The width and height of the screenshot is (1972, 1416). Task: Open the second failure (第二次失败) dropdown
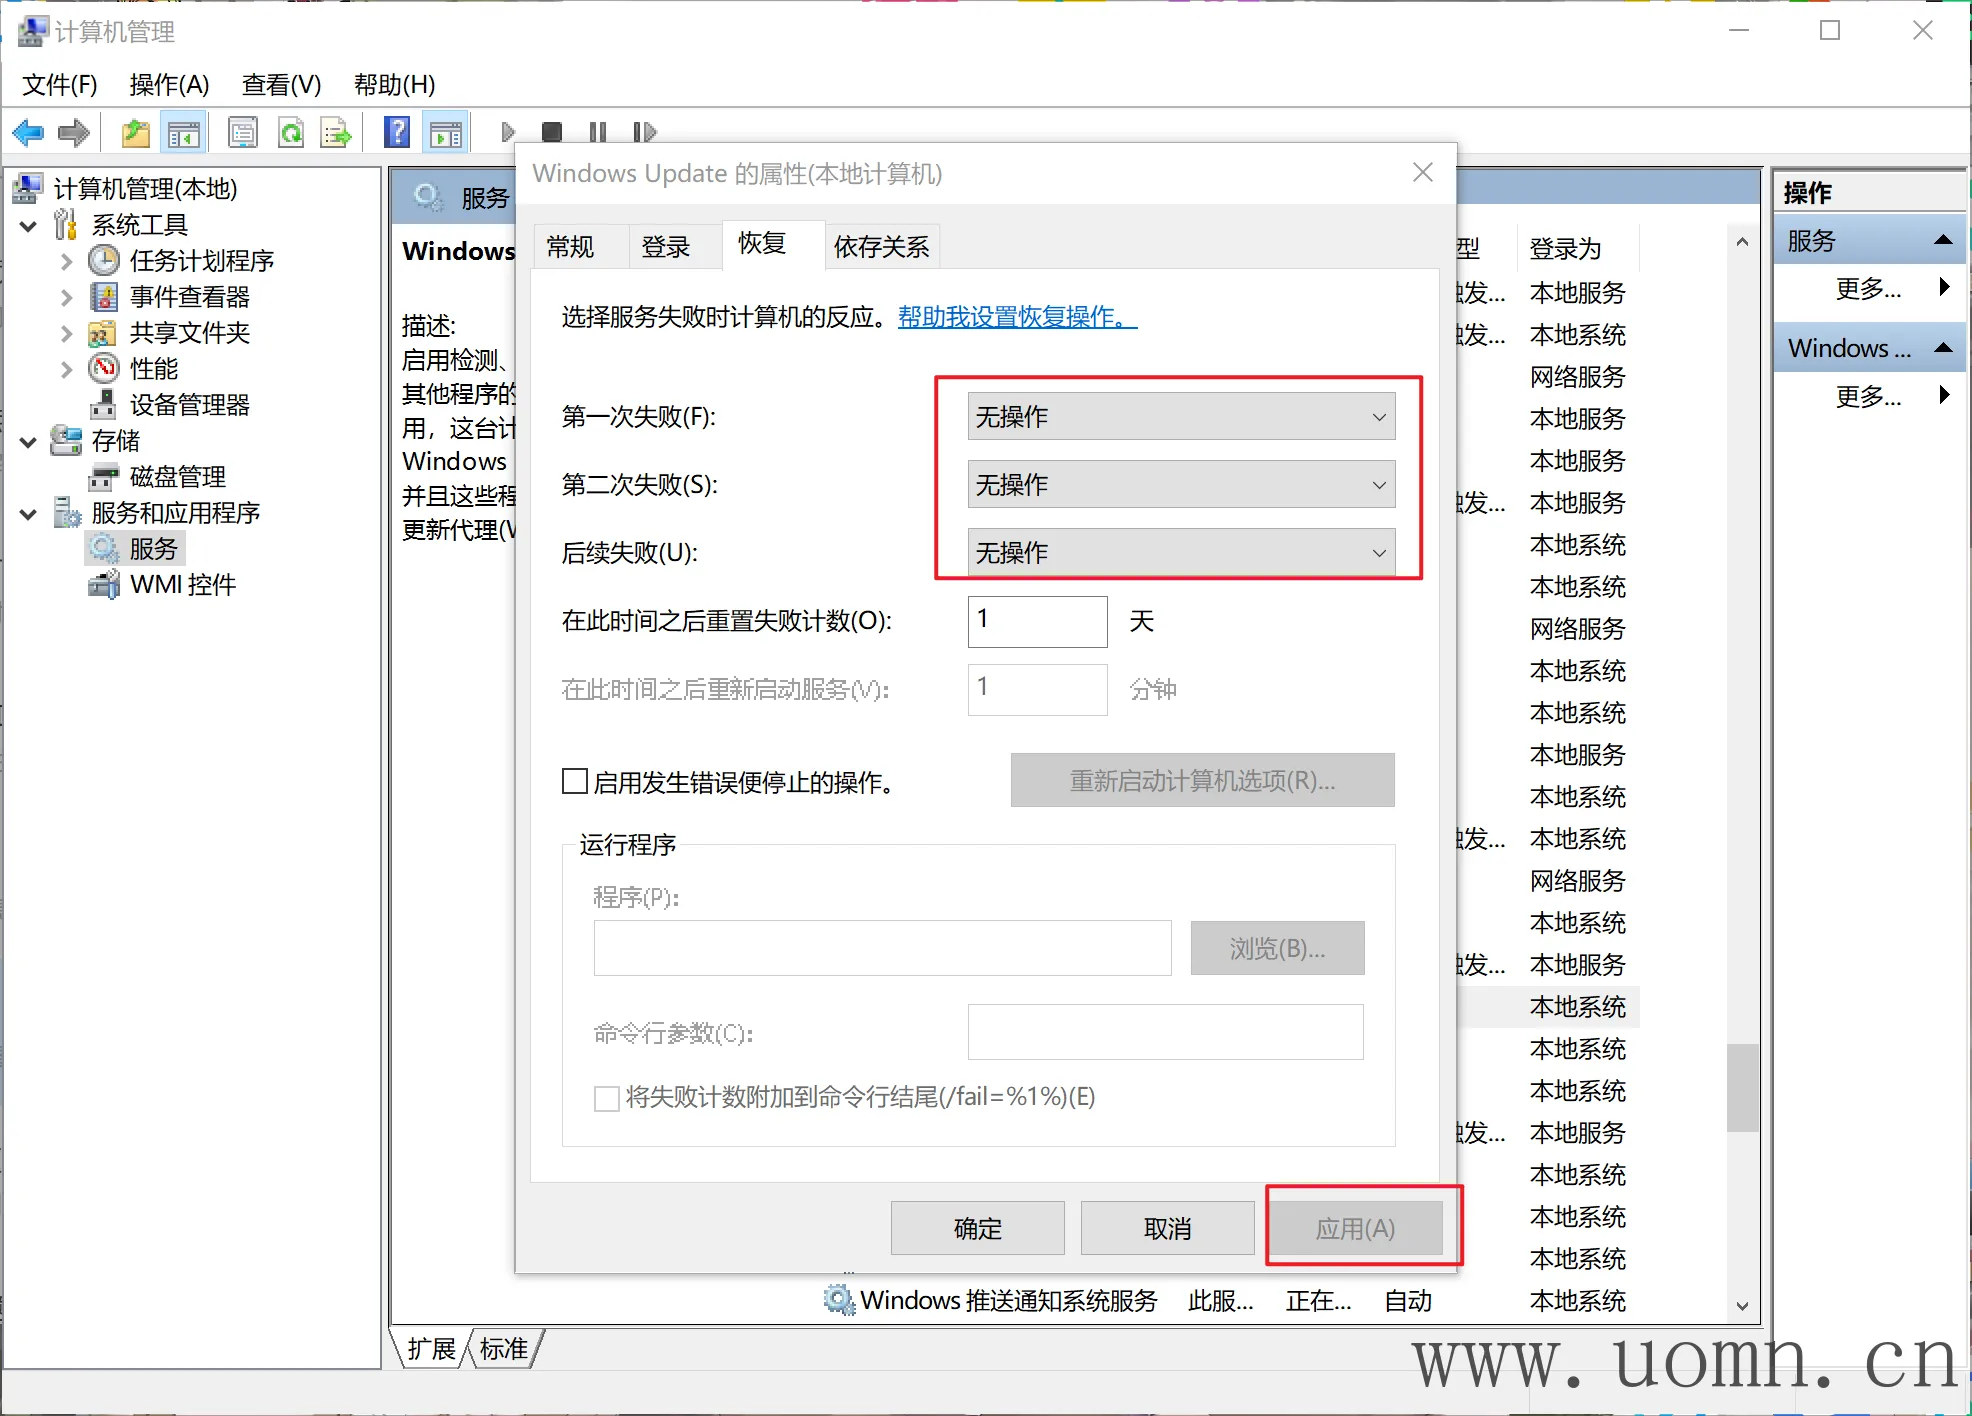(1180, 485)
